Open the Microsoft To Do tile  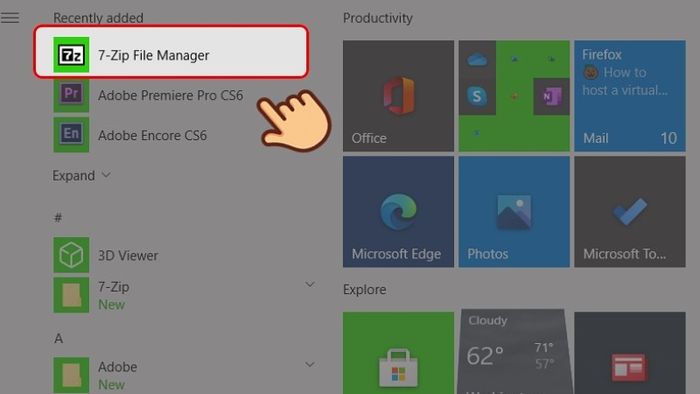pyautogui.click(x=629, y=212)
